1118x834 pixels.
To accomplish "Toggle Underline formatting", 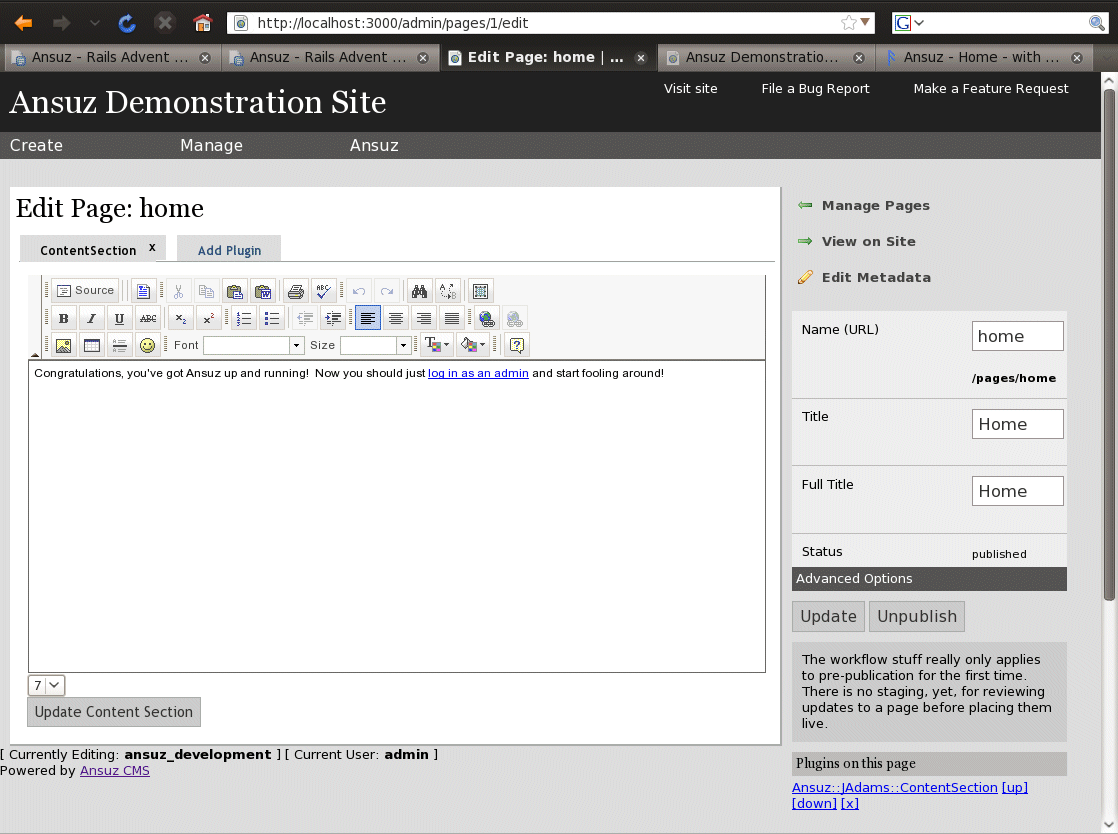I will (119, 318).
